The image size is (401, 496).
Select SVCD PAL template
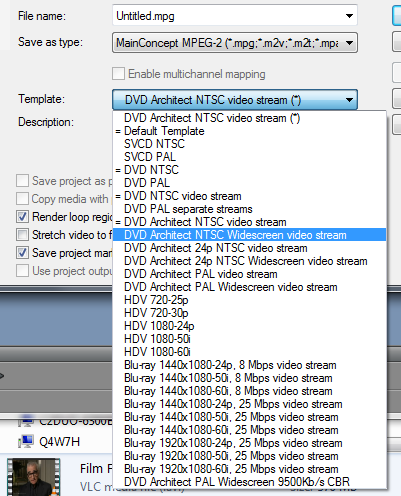click(250, 157)
